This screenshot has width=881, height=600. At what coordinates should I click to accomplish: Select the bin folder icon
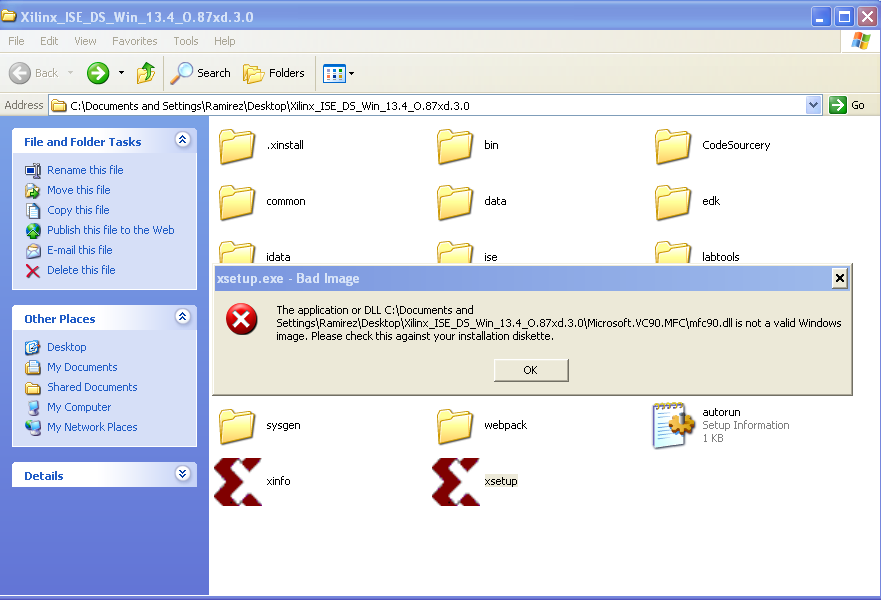click(455, 146)
